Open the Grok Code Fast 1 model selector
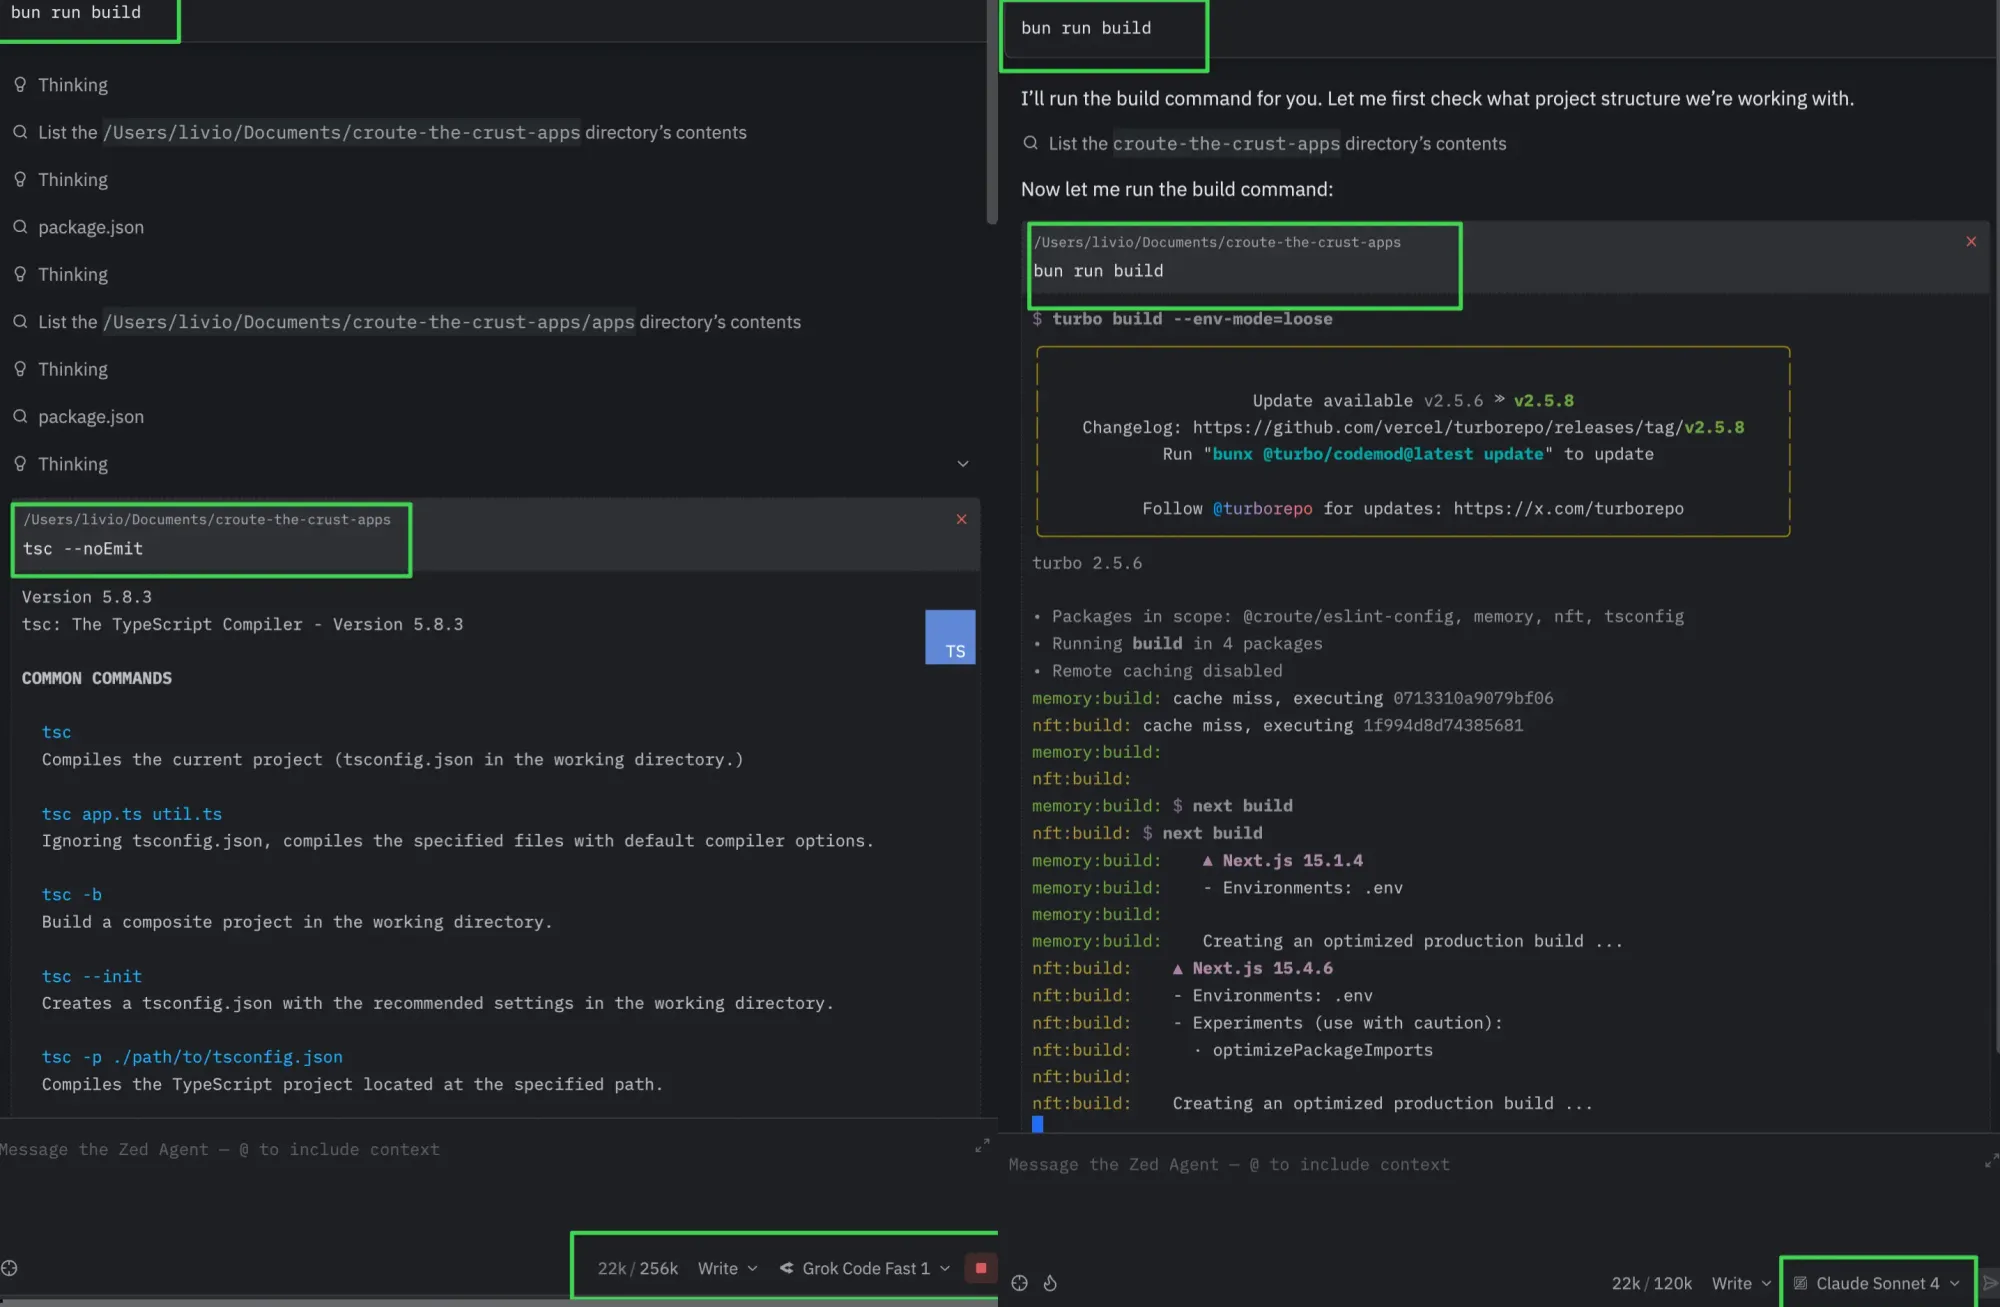The image size is (2000, 1307). (865, 1268)
